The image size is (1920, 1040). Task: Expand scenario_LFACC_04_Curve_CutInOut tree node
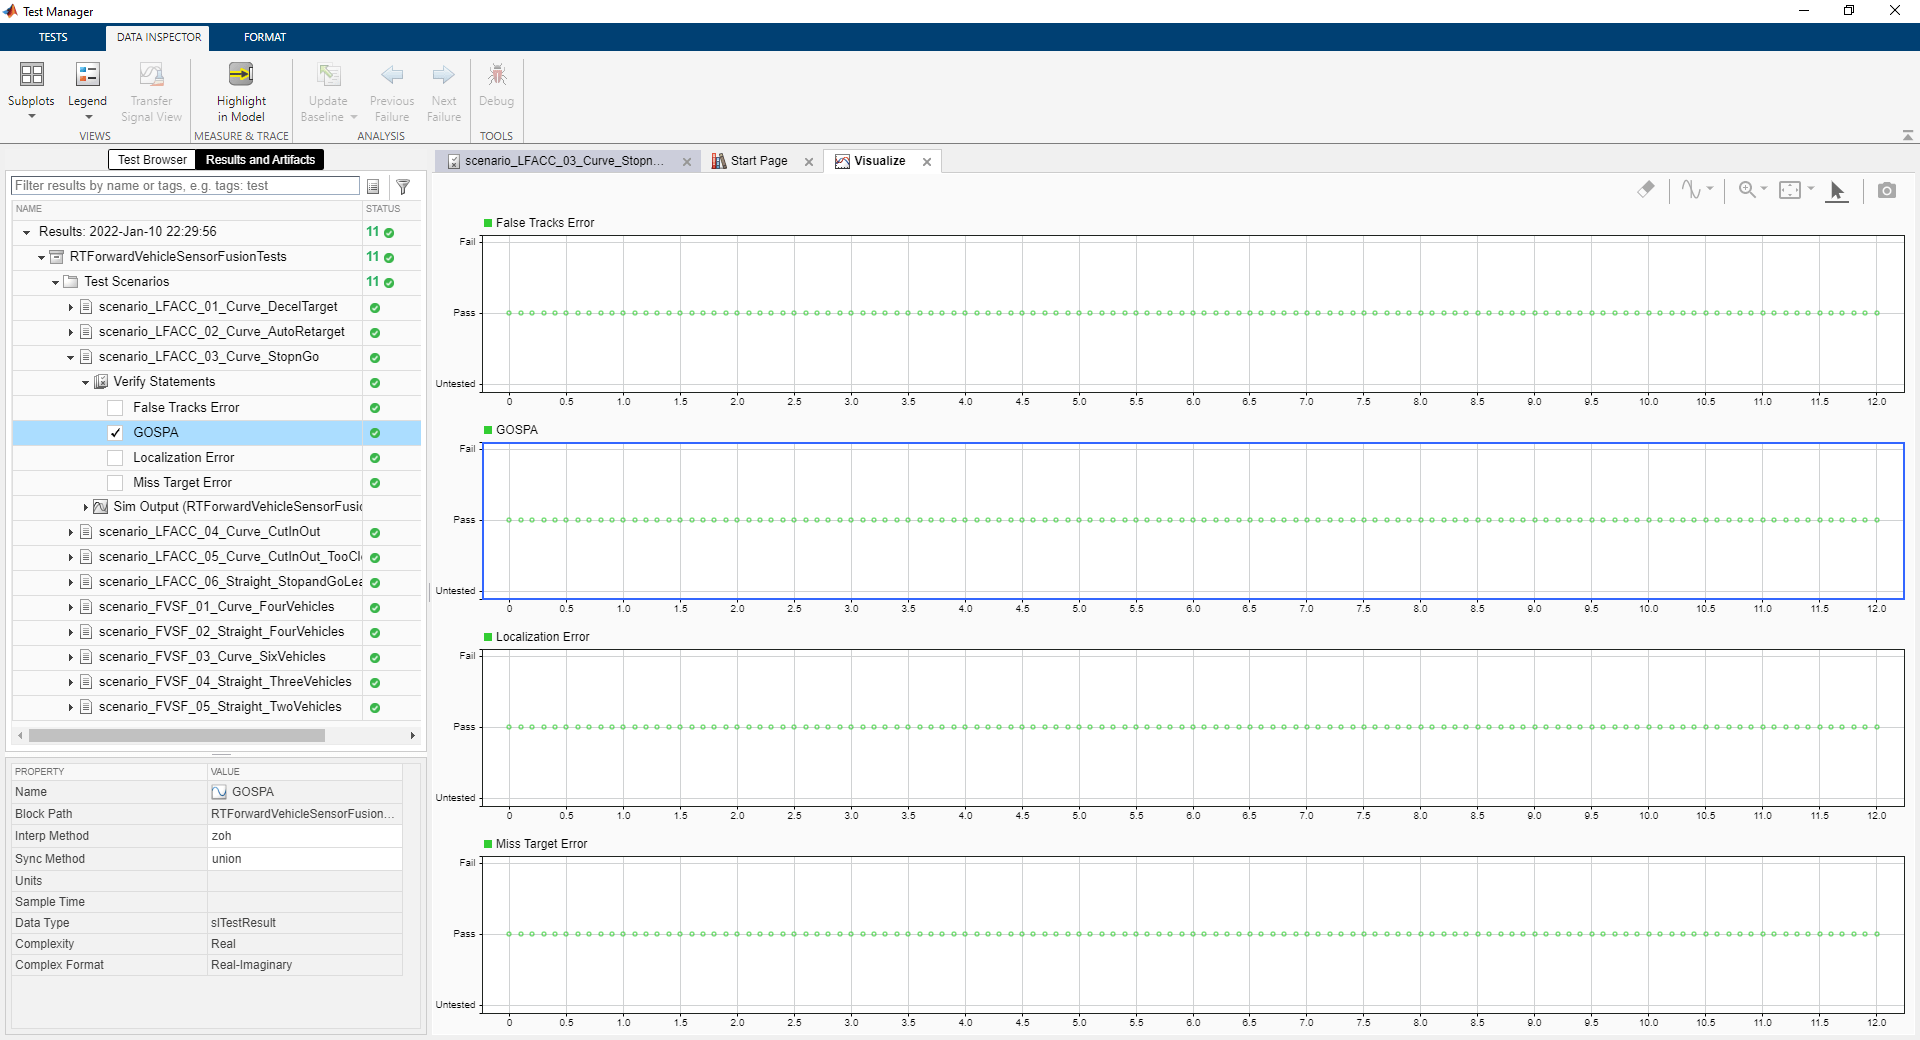point(70,532)
